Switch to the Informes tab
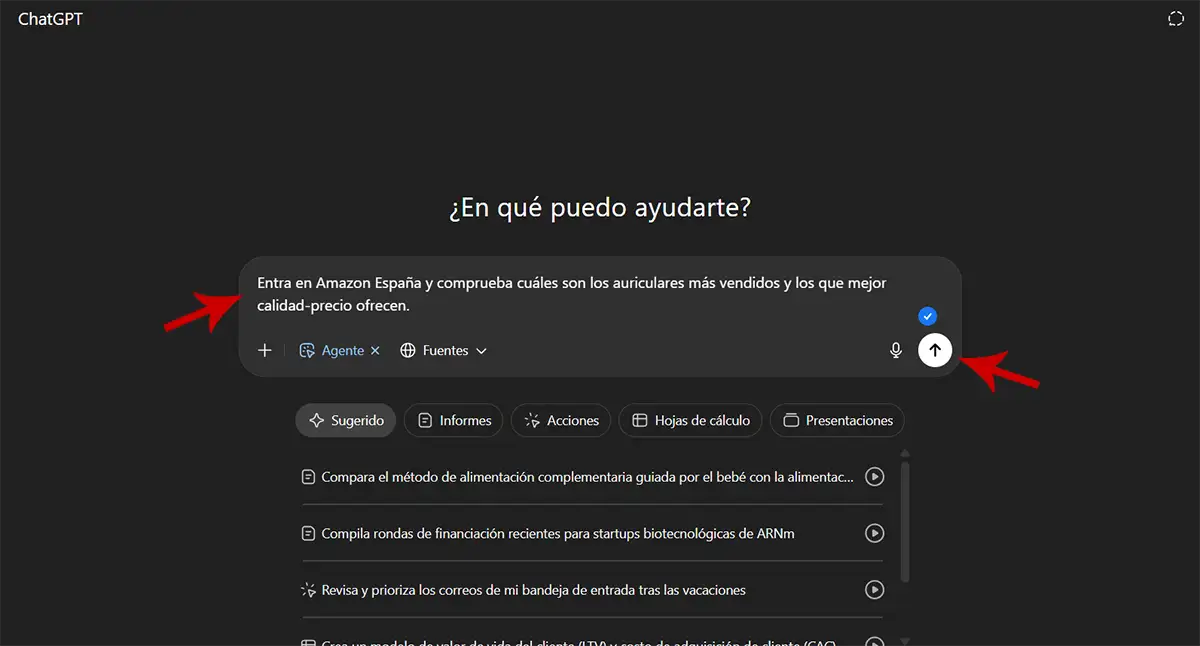This screenshot has height=646, width=1200. coord(454,421)
